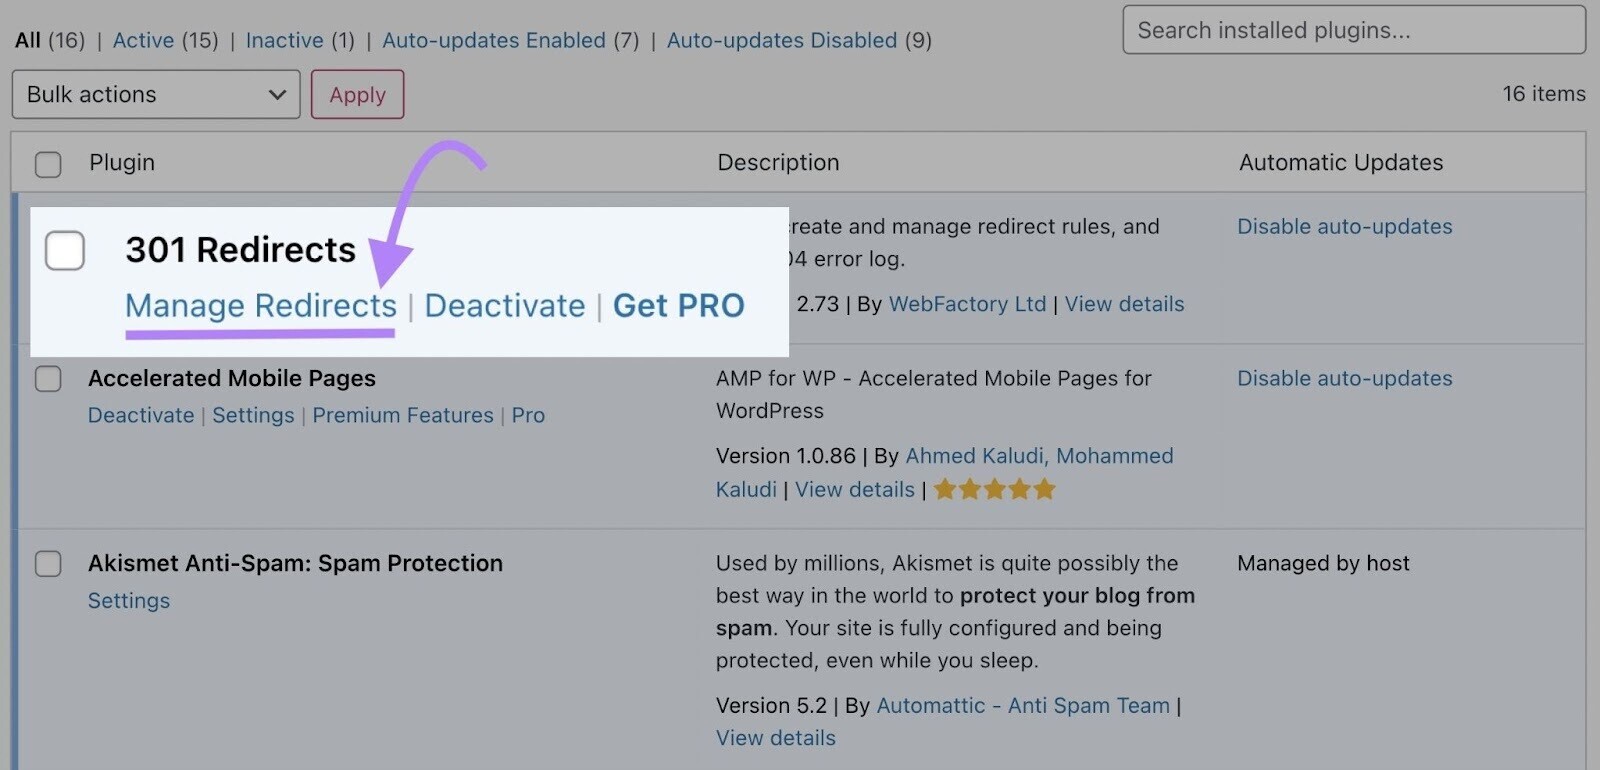The image size is (1600, 770).
Task: Click Get PRO for 301 Redirects
Action: click(678, 306)
